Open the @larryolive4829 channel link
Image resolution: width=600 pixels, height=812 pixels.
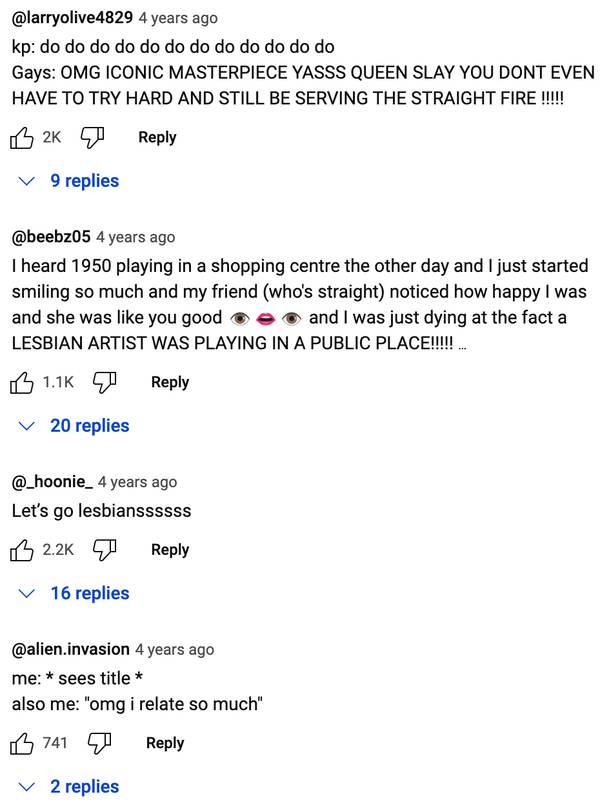[72, 18]
